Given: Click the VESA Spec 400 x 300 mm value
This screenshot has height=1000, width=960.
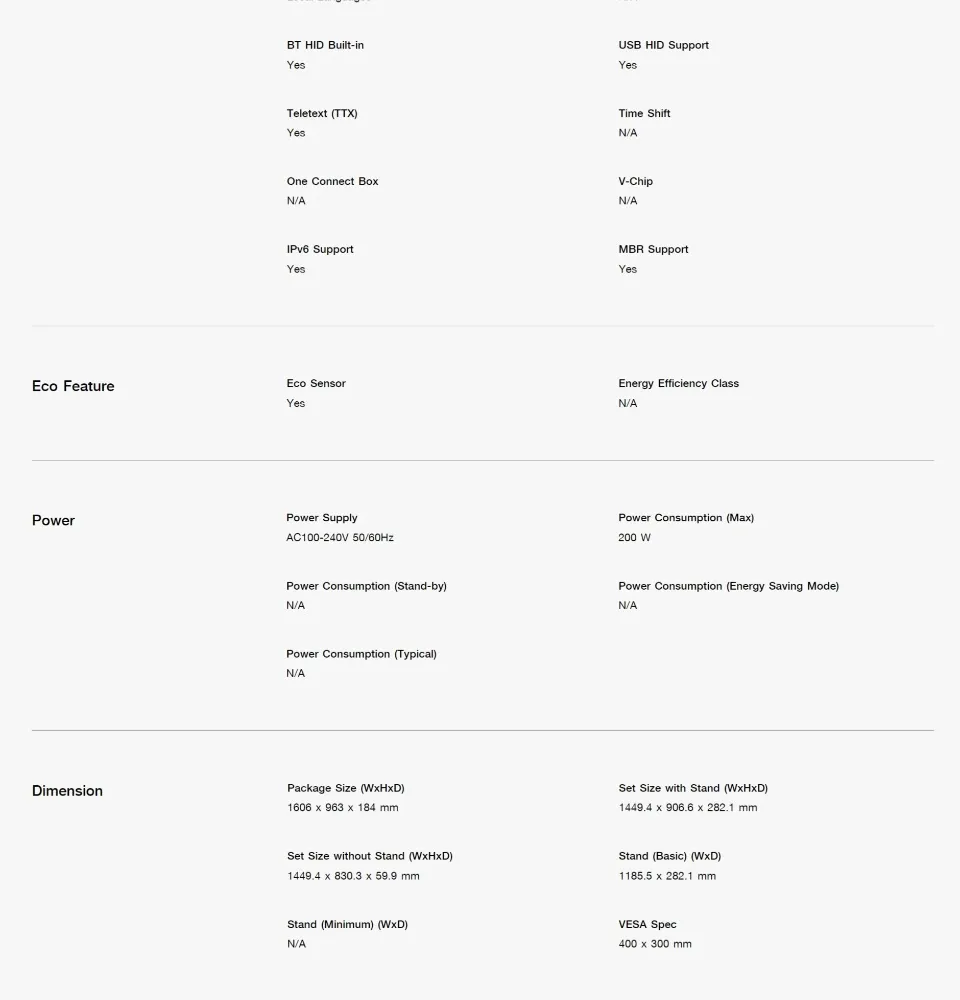Looking at the screenshot, I should coord(655,944).
